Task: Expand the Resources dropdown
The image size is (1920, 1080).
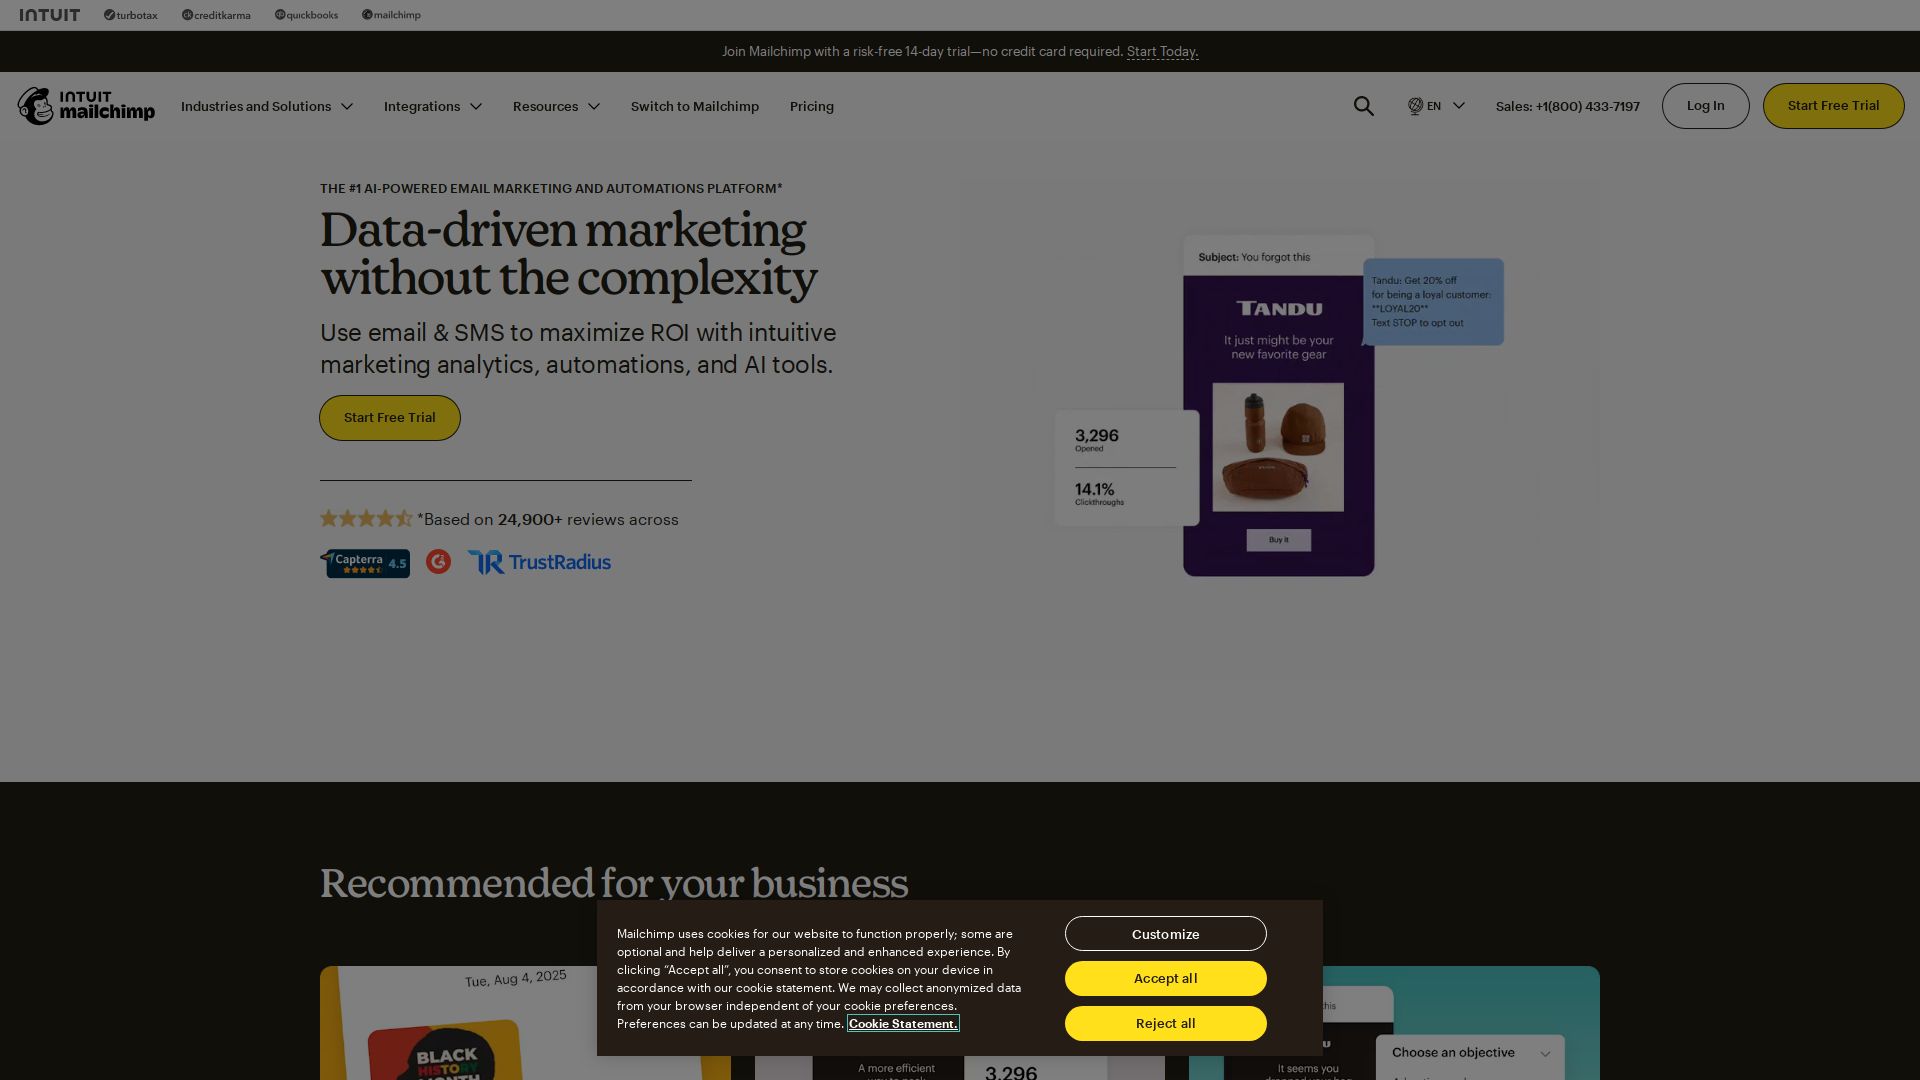Action: point(556,106)
